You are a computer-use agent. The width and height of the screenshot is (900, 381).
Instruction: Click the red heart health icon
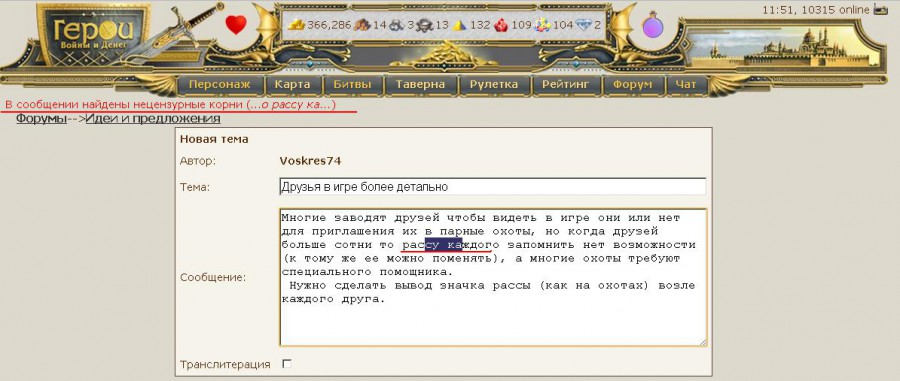coord(235,25)
